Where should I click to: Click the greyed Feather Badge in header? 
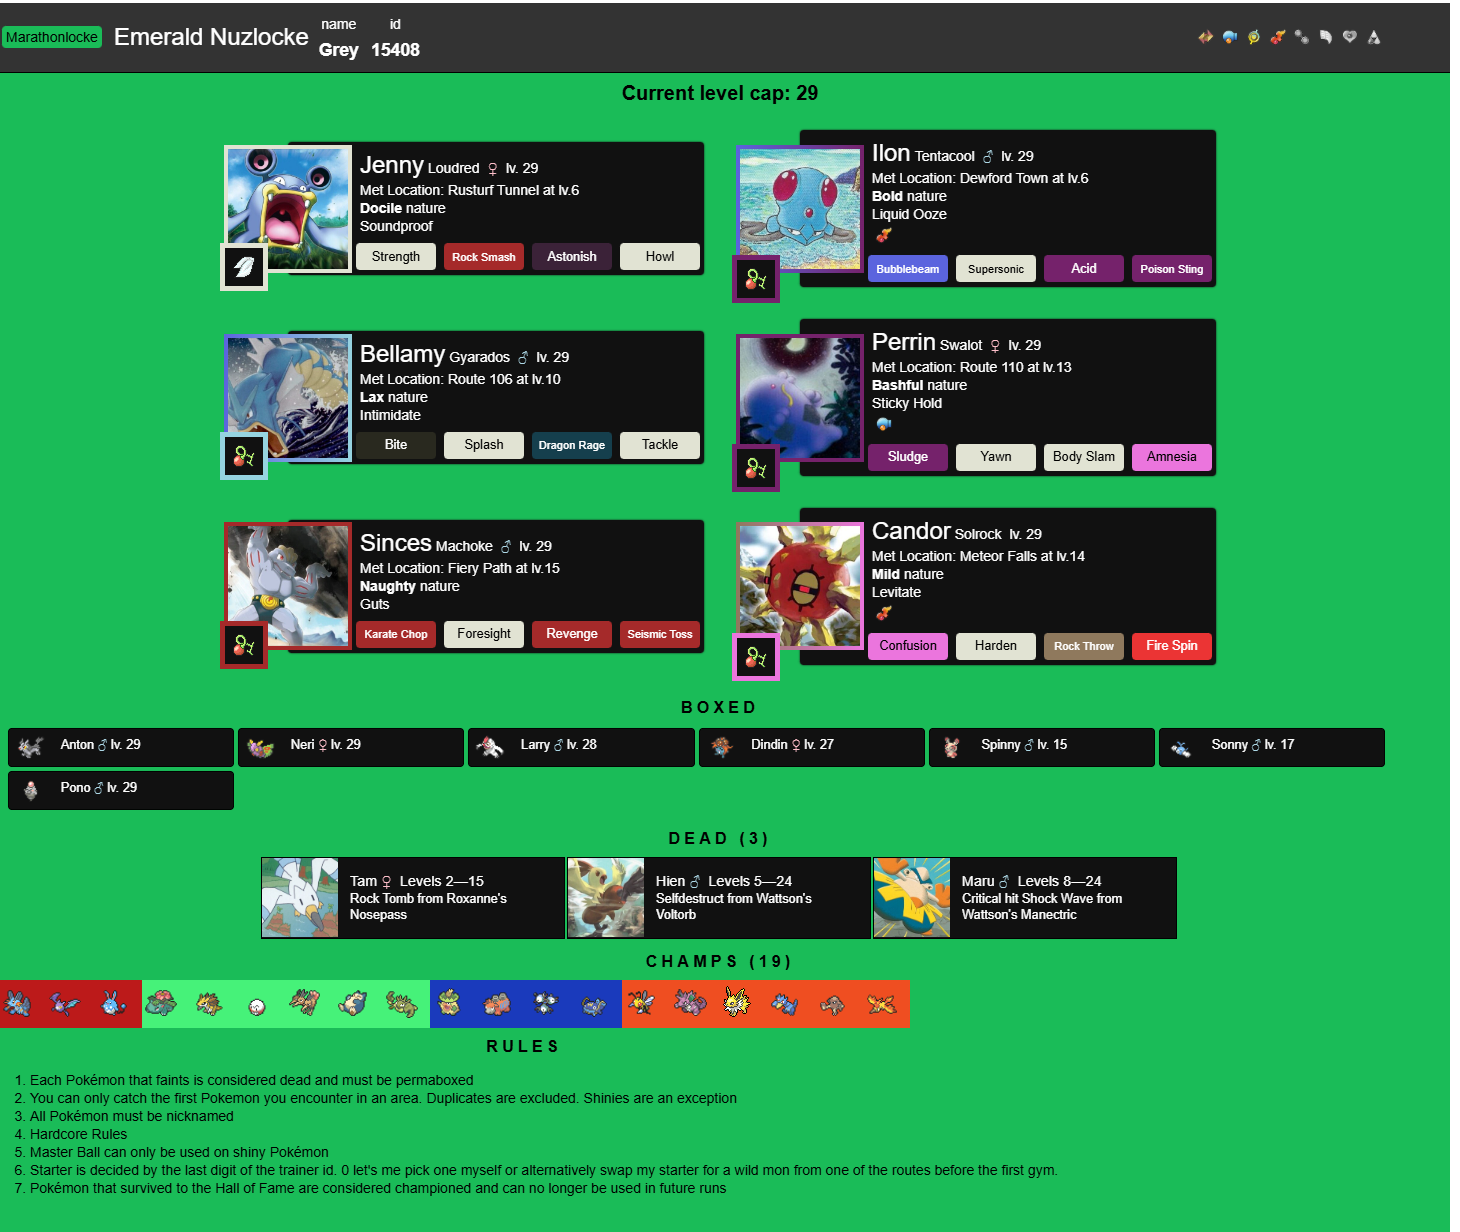click(1325, 37)
